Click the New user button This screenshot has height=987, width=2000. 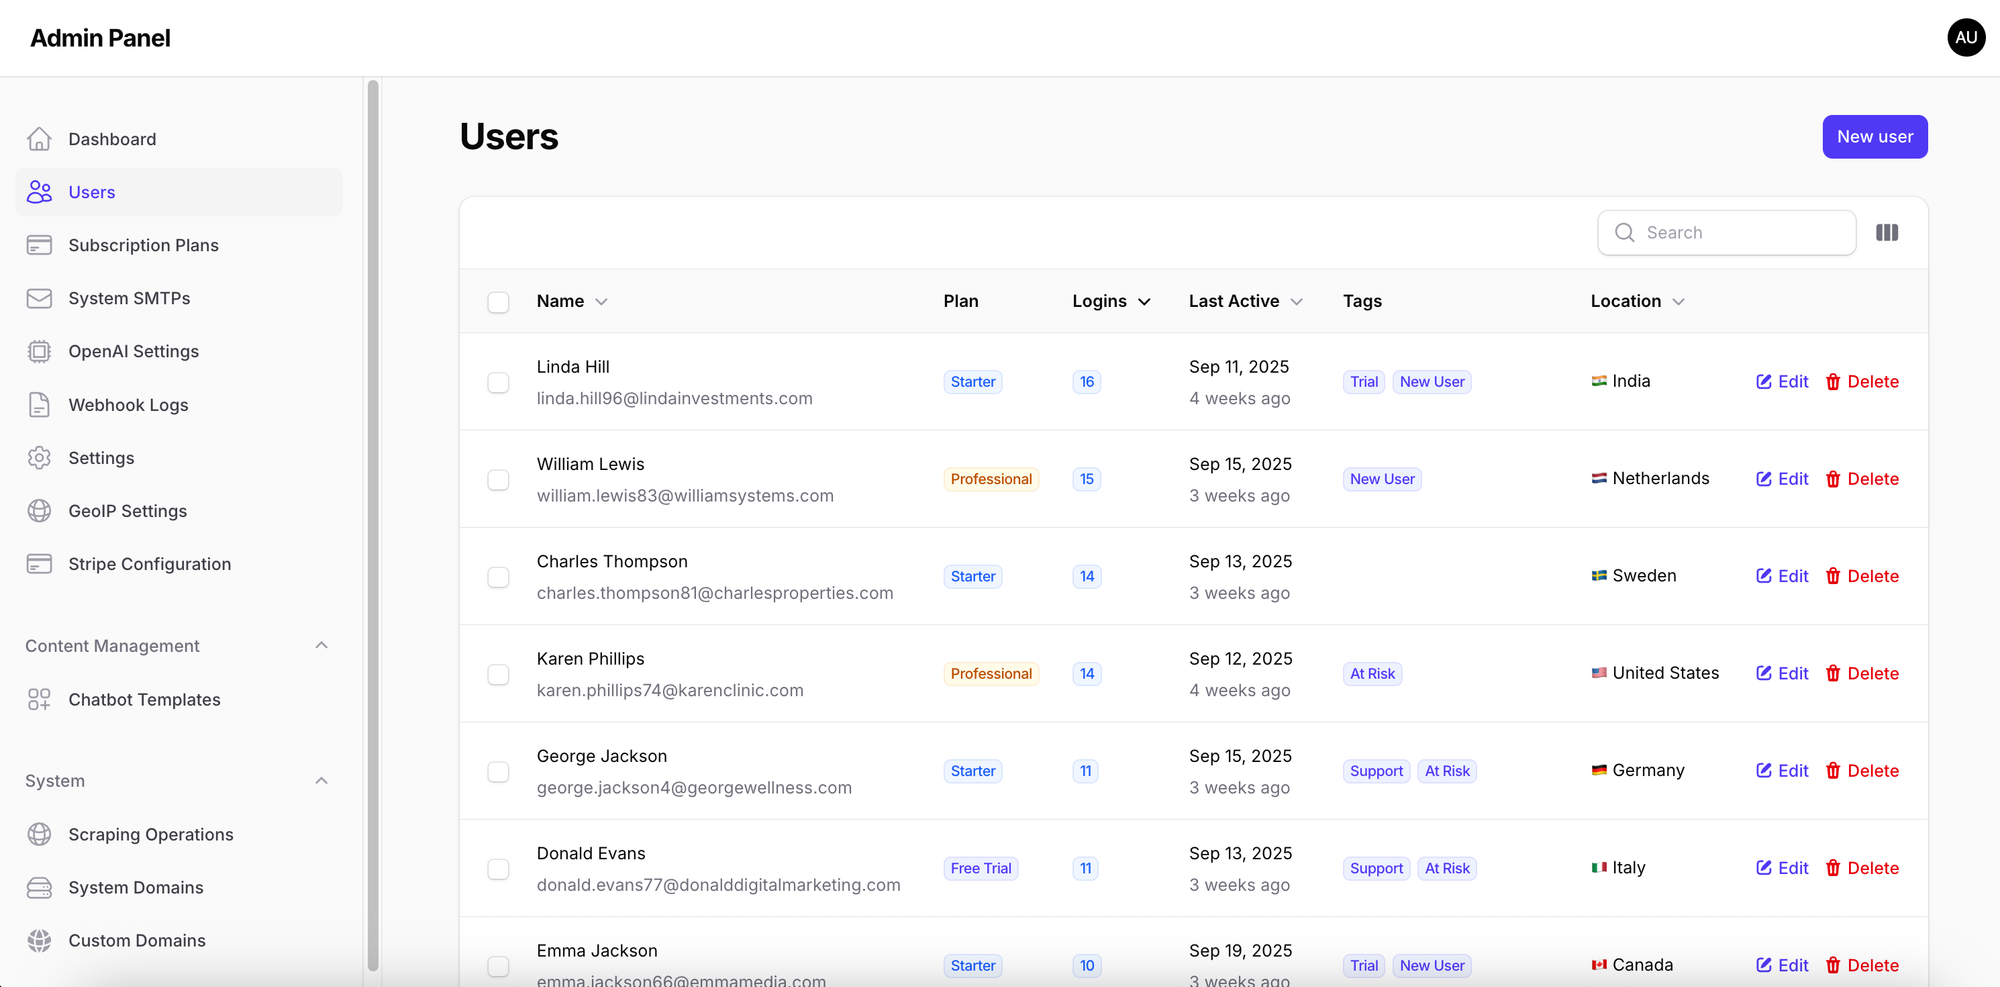[x=1874, y=137]
